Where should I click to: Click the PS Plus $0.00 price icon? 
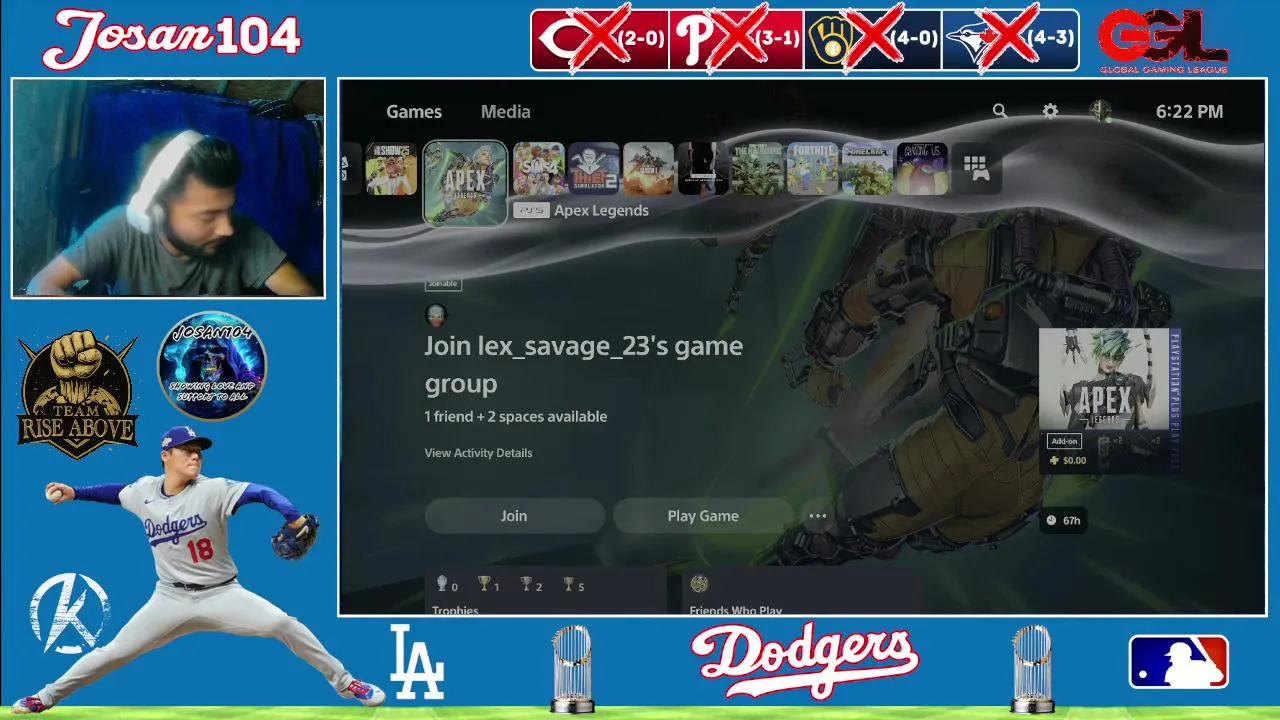pos(1054,461)
